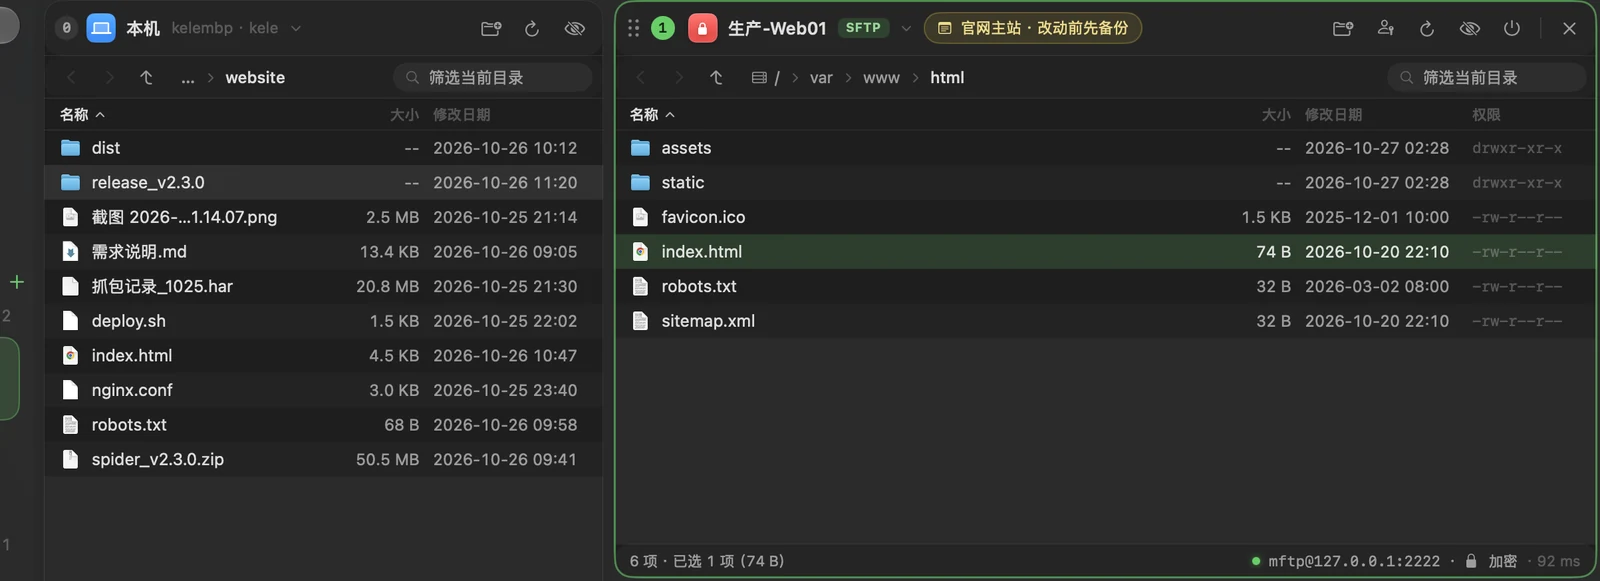The height and width of the screenshot is (581, 1600).
Task: Go forward in the local pane history
Action: [109, 77]
